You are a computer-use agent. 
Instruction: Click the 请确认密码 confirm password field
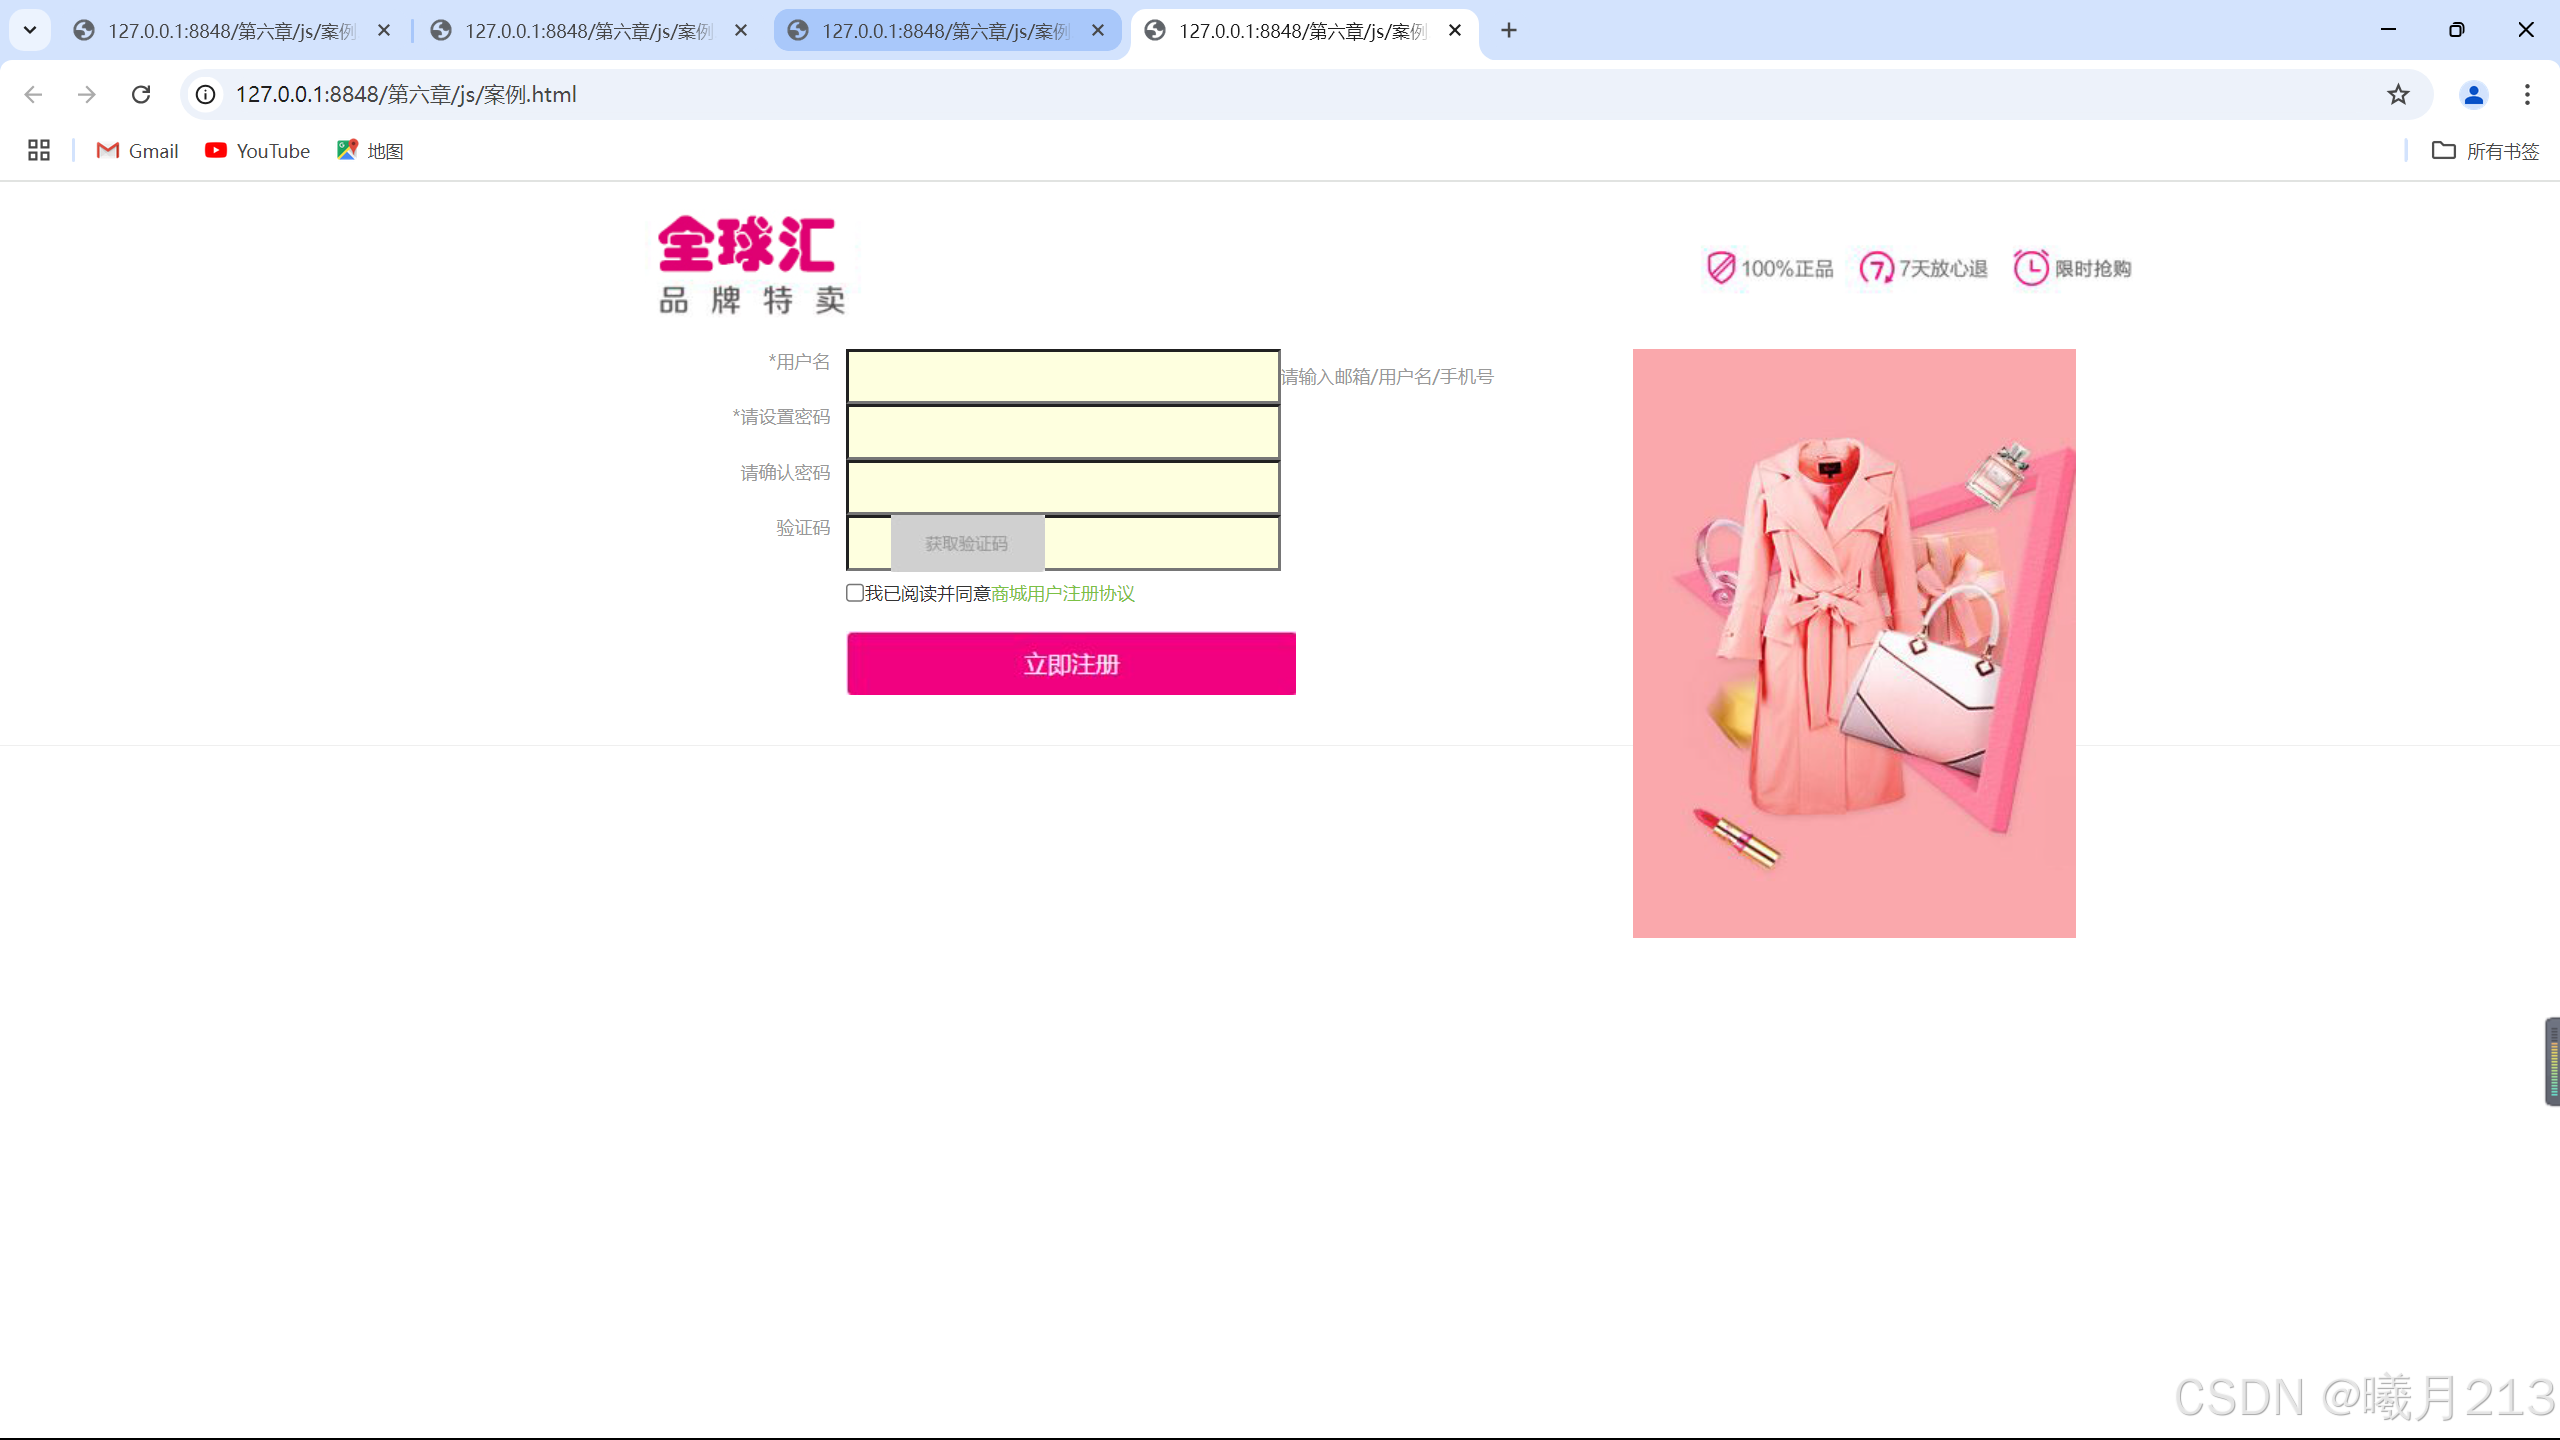coord(1063,488)
